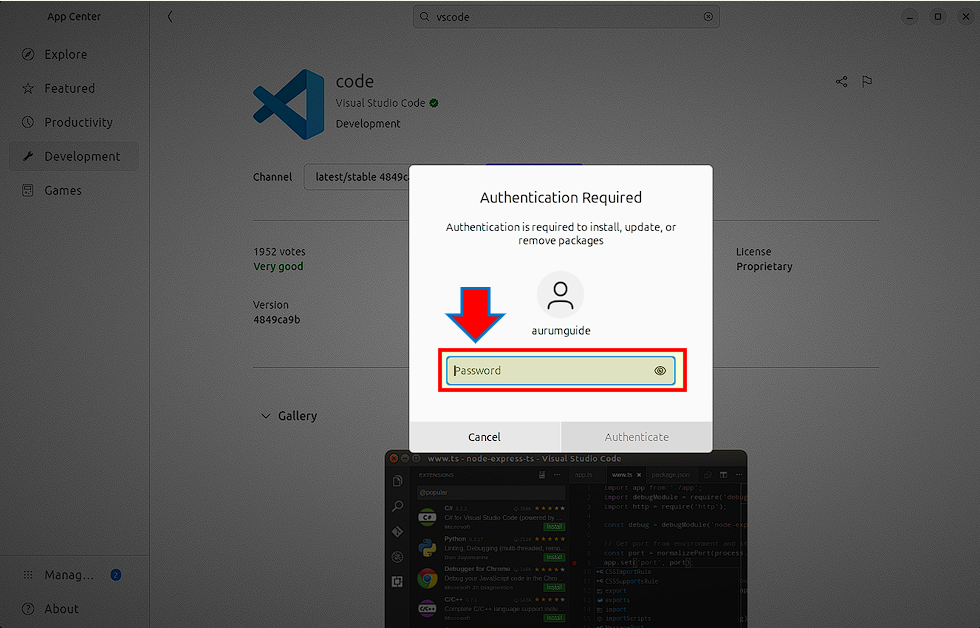
Task: Minimize the App Center window
Action: (x=910, y=17)
